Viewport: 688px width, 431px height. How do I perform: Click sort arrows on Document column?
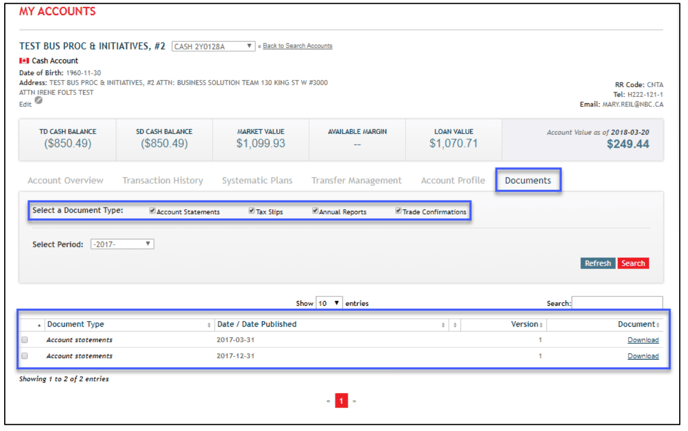657,325
